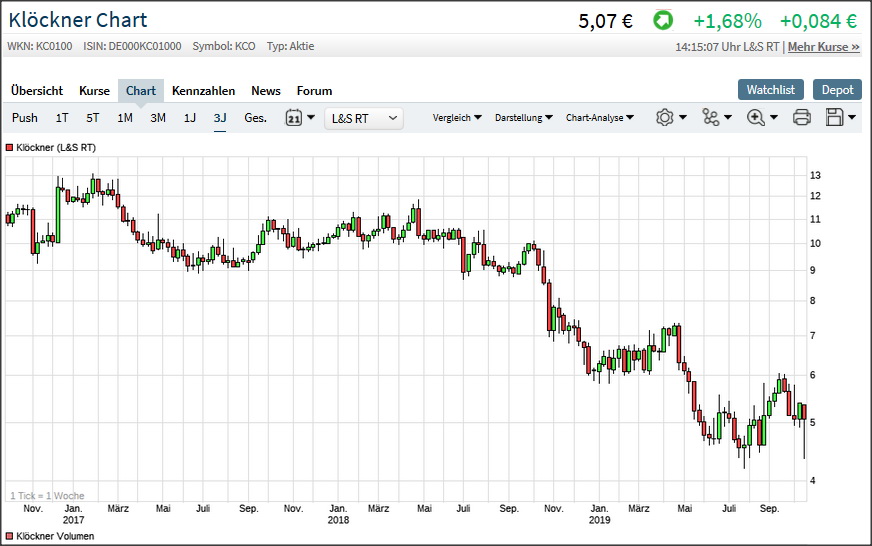The height and width of the screenshot is (546, 872).
Task: Click the +1,68% change value
Action: tap(727, 21)
